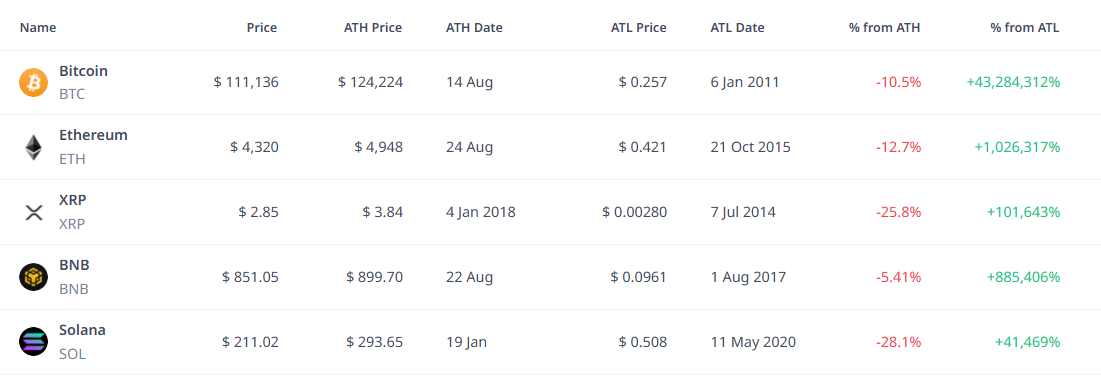Select the BTC ticker symbol text

click(72, 93)
